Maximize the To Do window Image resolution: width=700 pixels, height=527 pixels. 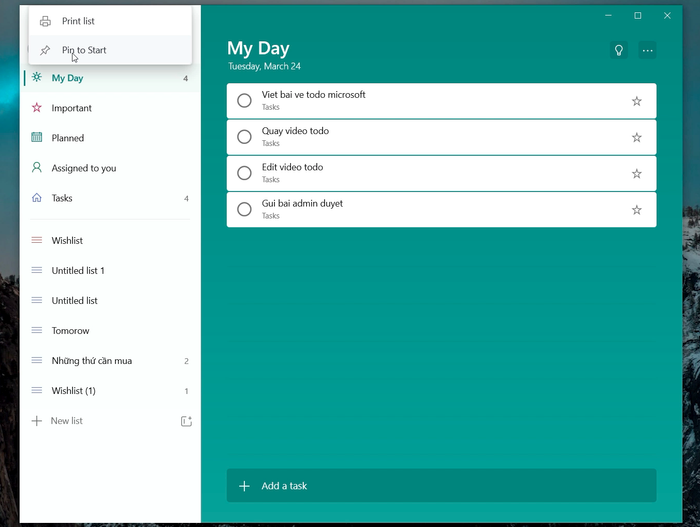(638, 16)
